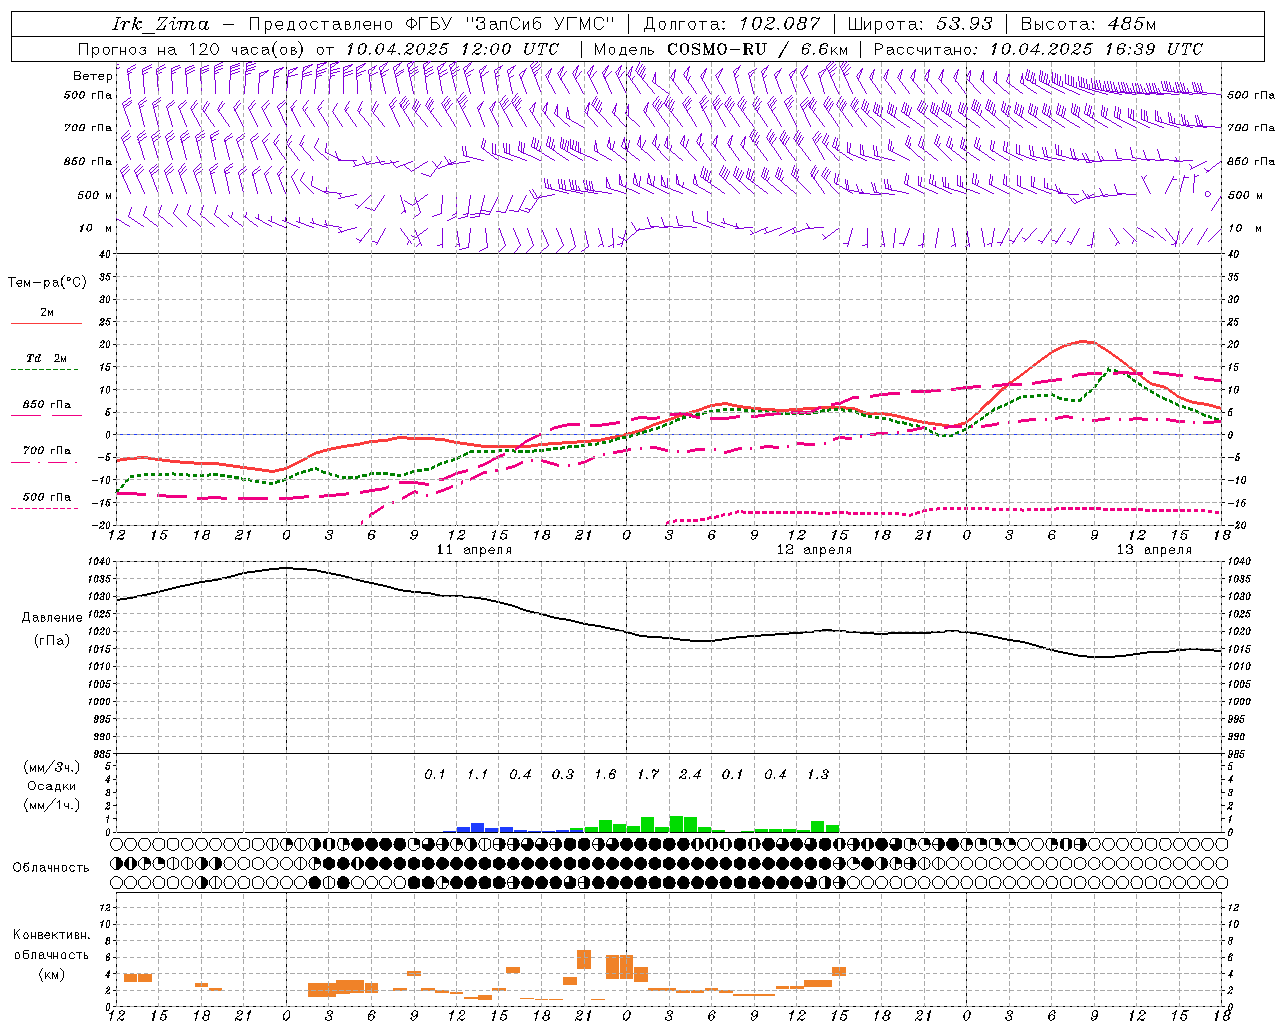Click the '12 апреля' date label
Image resolution: width=1280 pixels, height=1024 pixels.
(814, 550)
